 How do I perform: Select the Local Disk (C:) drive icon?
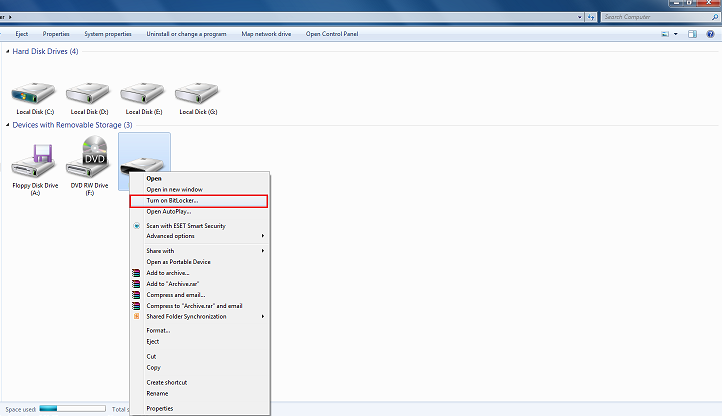coord(33,94)
